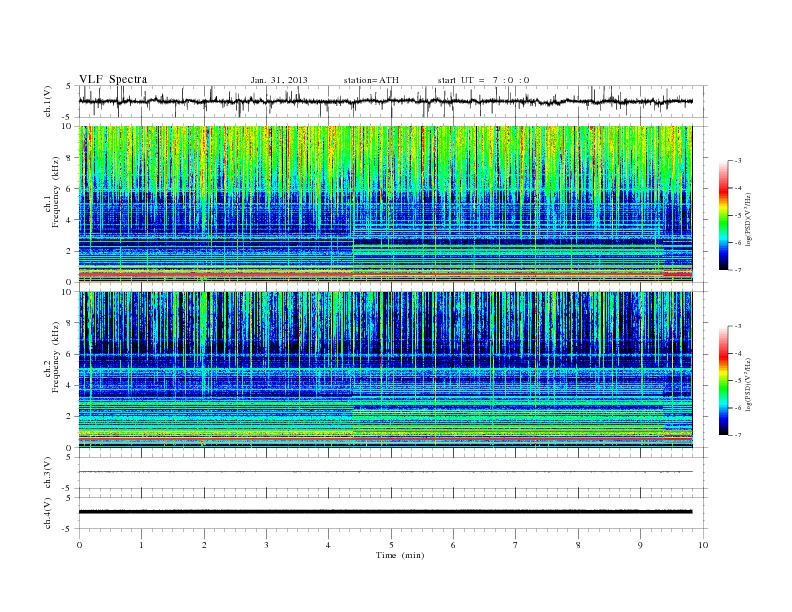This screenshot has width=792, height=612.
Task: Click the lower PSD color scale bar
Action: tap(723, 380)
